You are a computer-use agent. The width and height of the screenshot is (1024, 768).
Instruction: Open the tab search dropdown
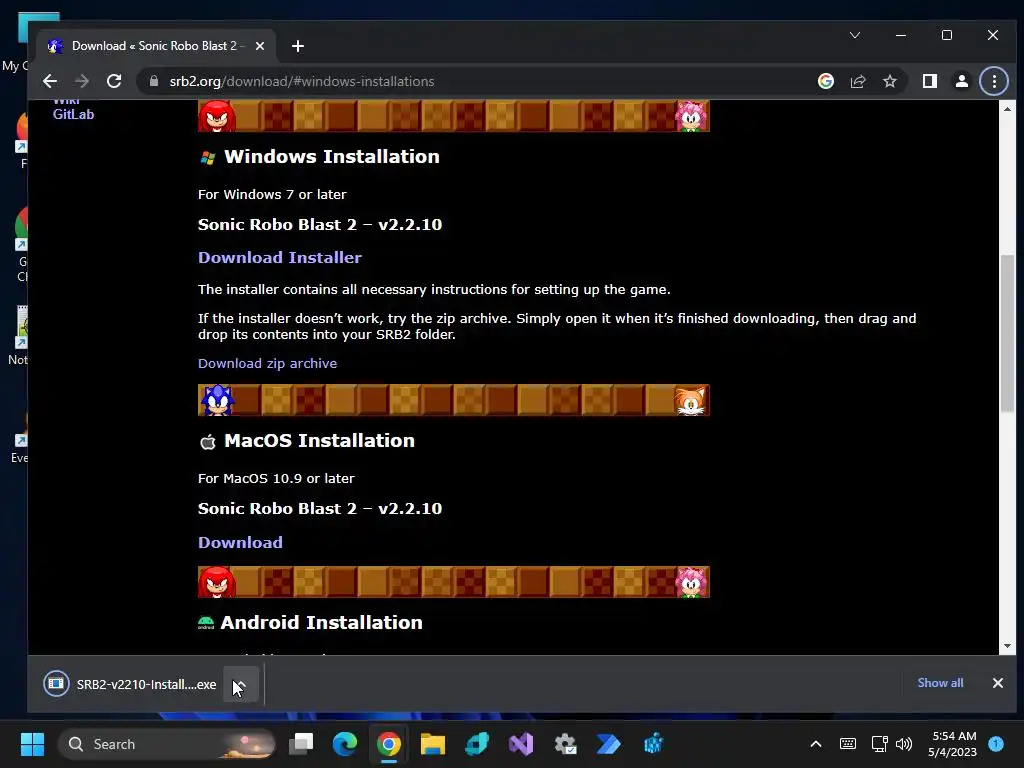[855, 35]
